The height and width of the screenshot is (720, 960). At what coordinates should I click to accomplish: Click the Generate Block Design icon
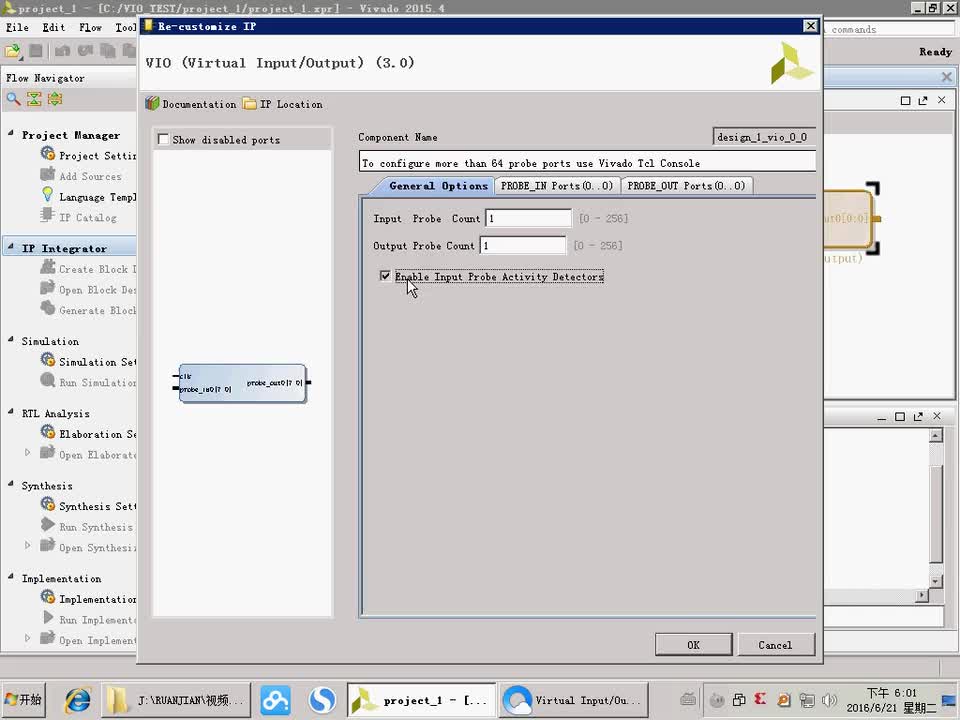click(x=48, y=309)
